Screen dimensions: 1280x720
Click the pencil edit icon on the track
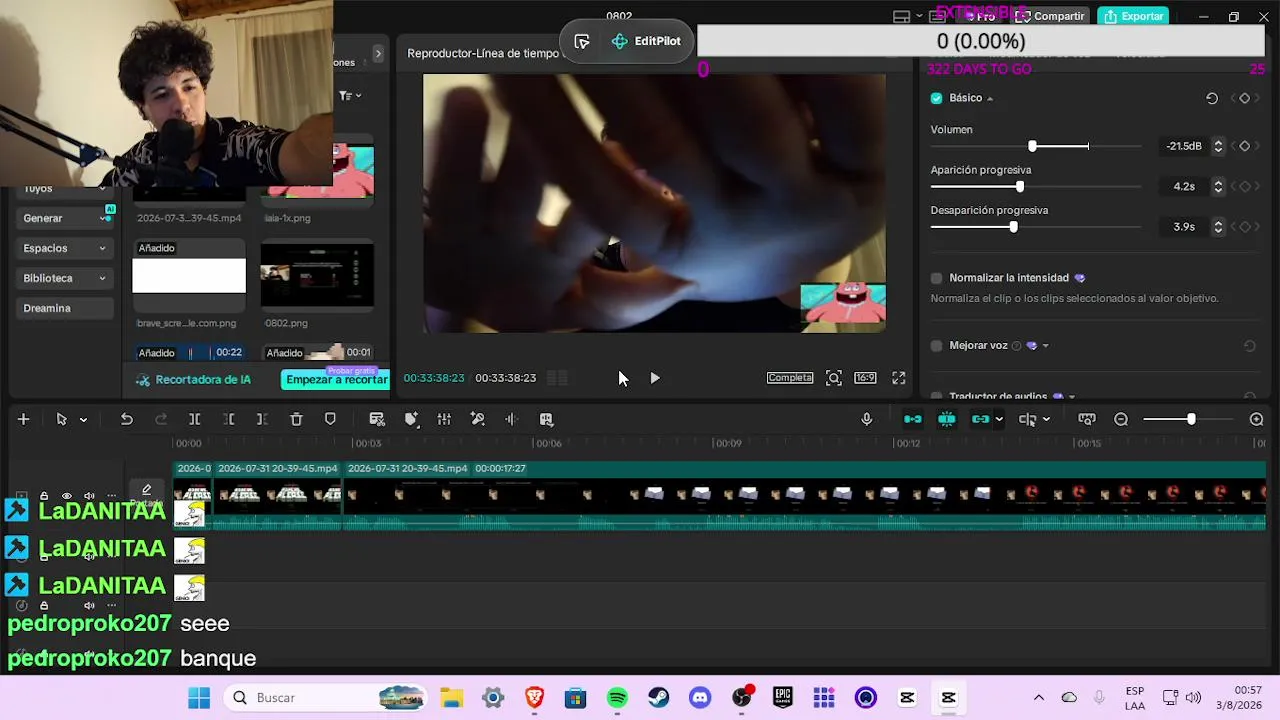point(146,489)
